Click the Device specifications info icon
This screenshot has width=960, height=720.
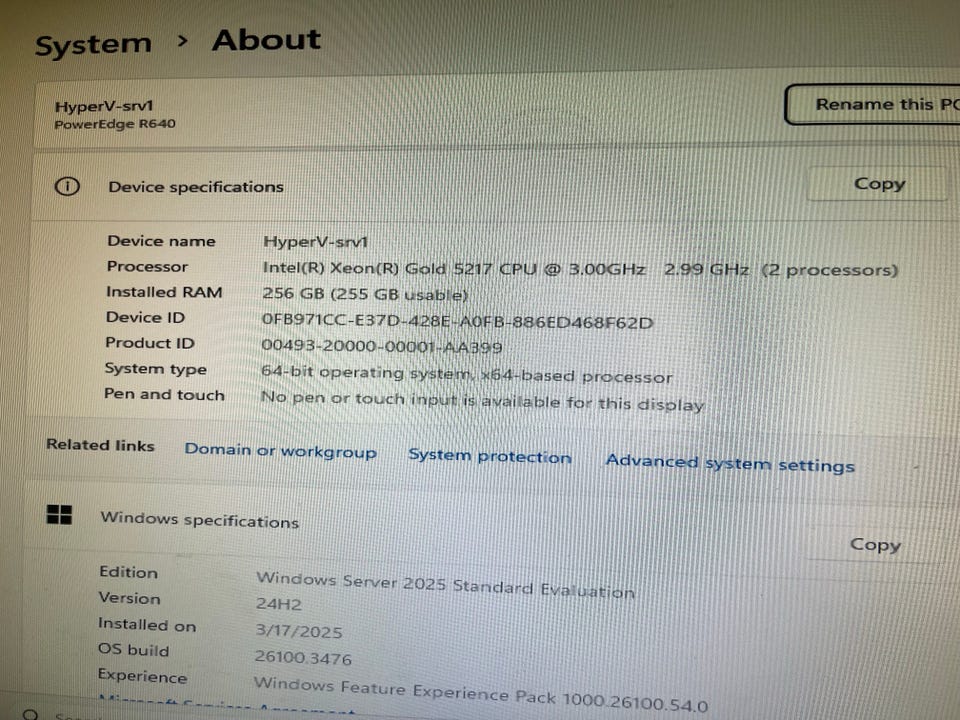[67, 186]
